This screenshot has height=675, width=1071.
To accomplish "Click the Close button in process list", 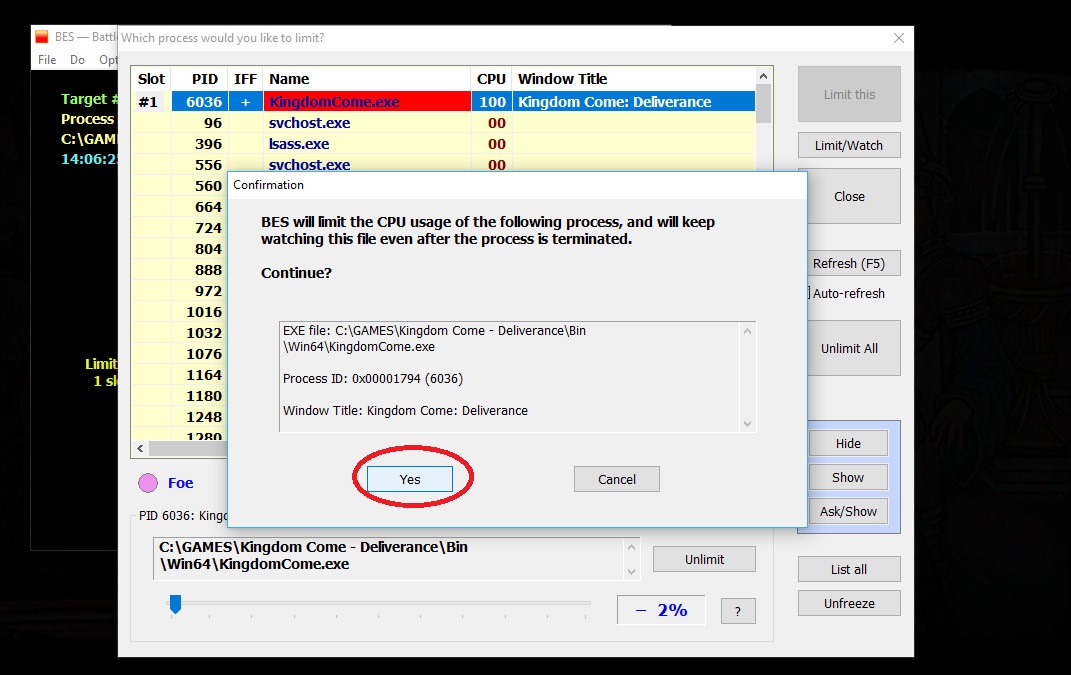I will click(849, 196).
